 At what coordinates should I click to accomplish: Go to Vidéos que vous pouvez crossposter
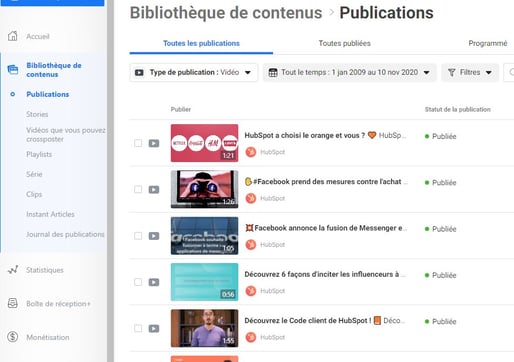66,135
